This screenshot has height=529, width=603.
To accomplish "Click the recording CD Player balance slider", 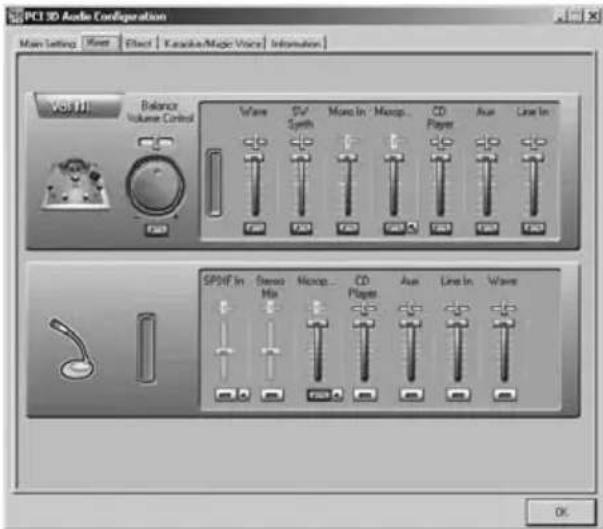I will click(x=364, y=308).
